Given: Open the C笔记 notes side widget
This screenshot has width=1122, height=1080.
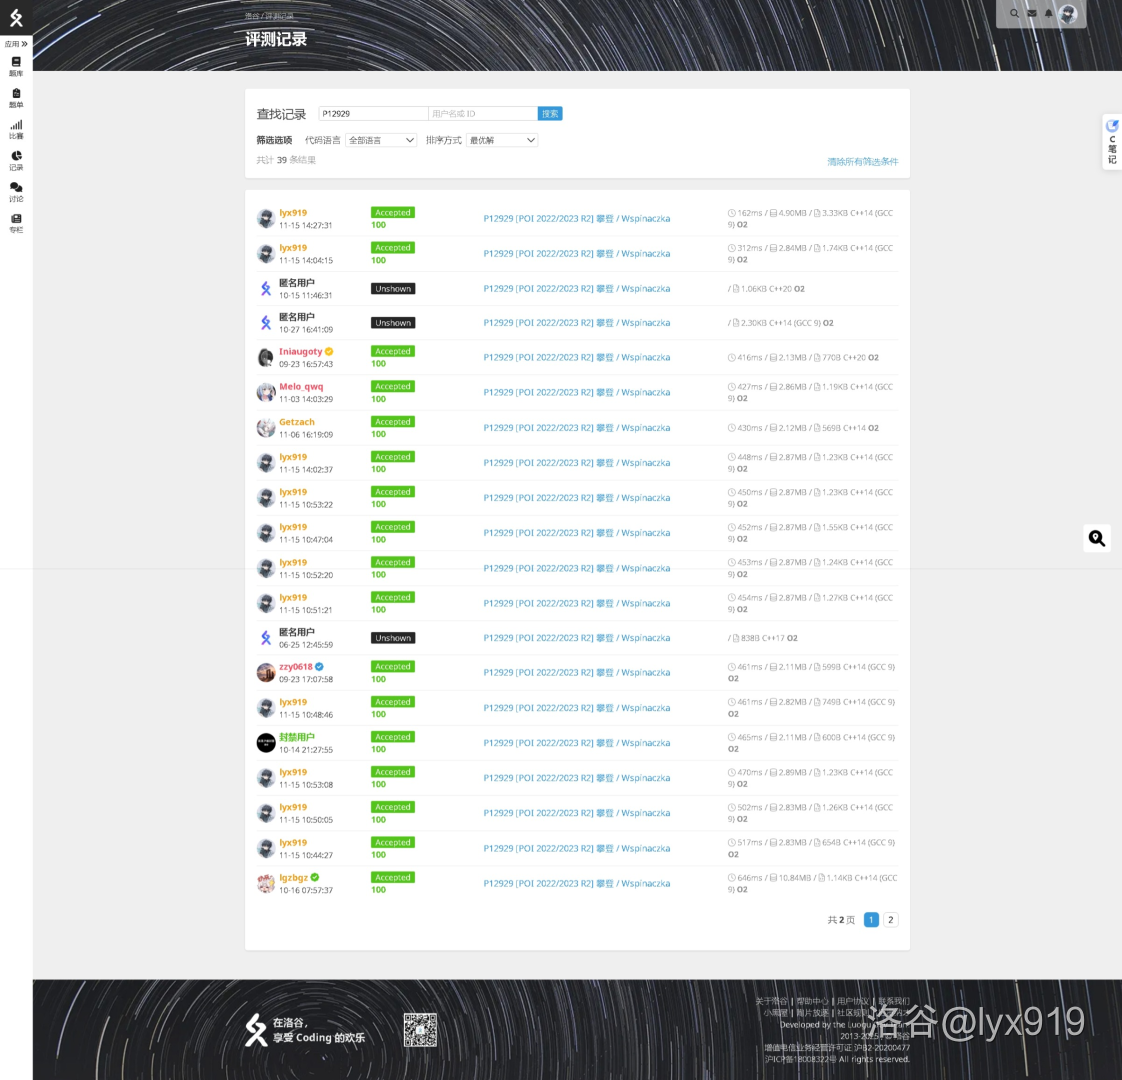Looking at the screenshot, I should coord(1112,142).
